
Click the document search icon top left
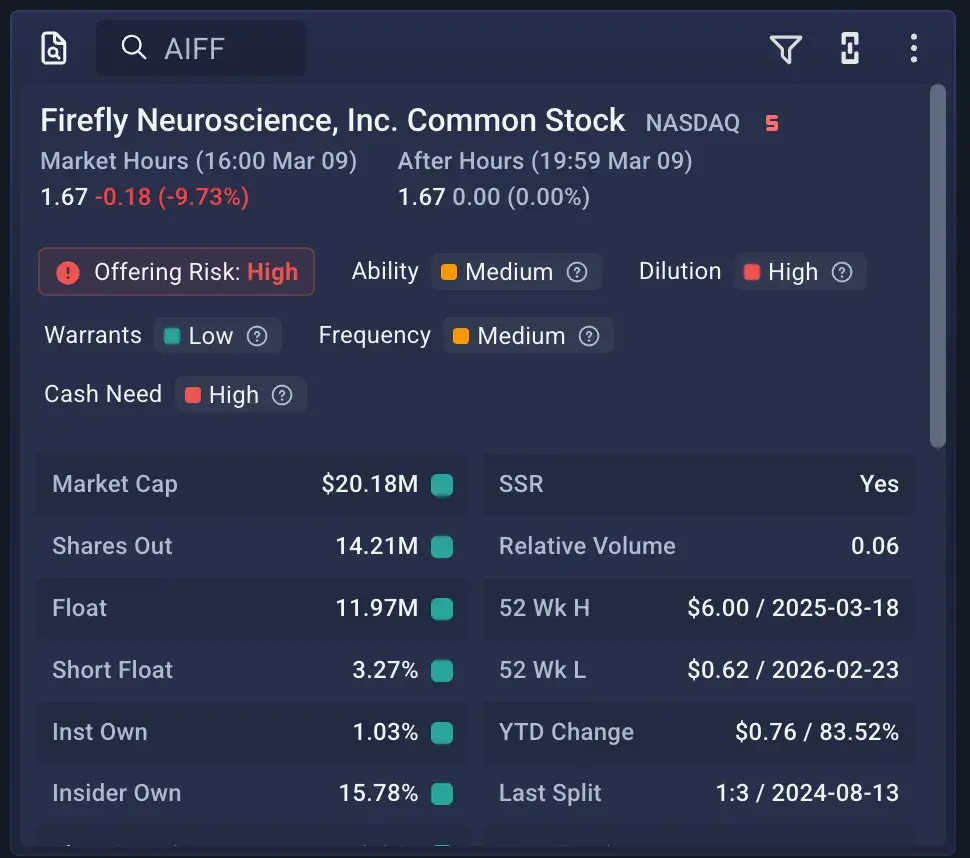53,48
